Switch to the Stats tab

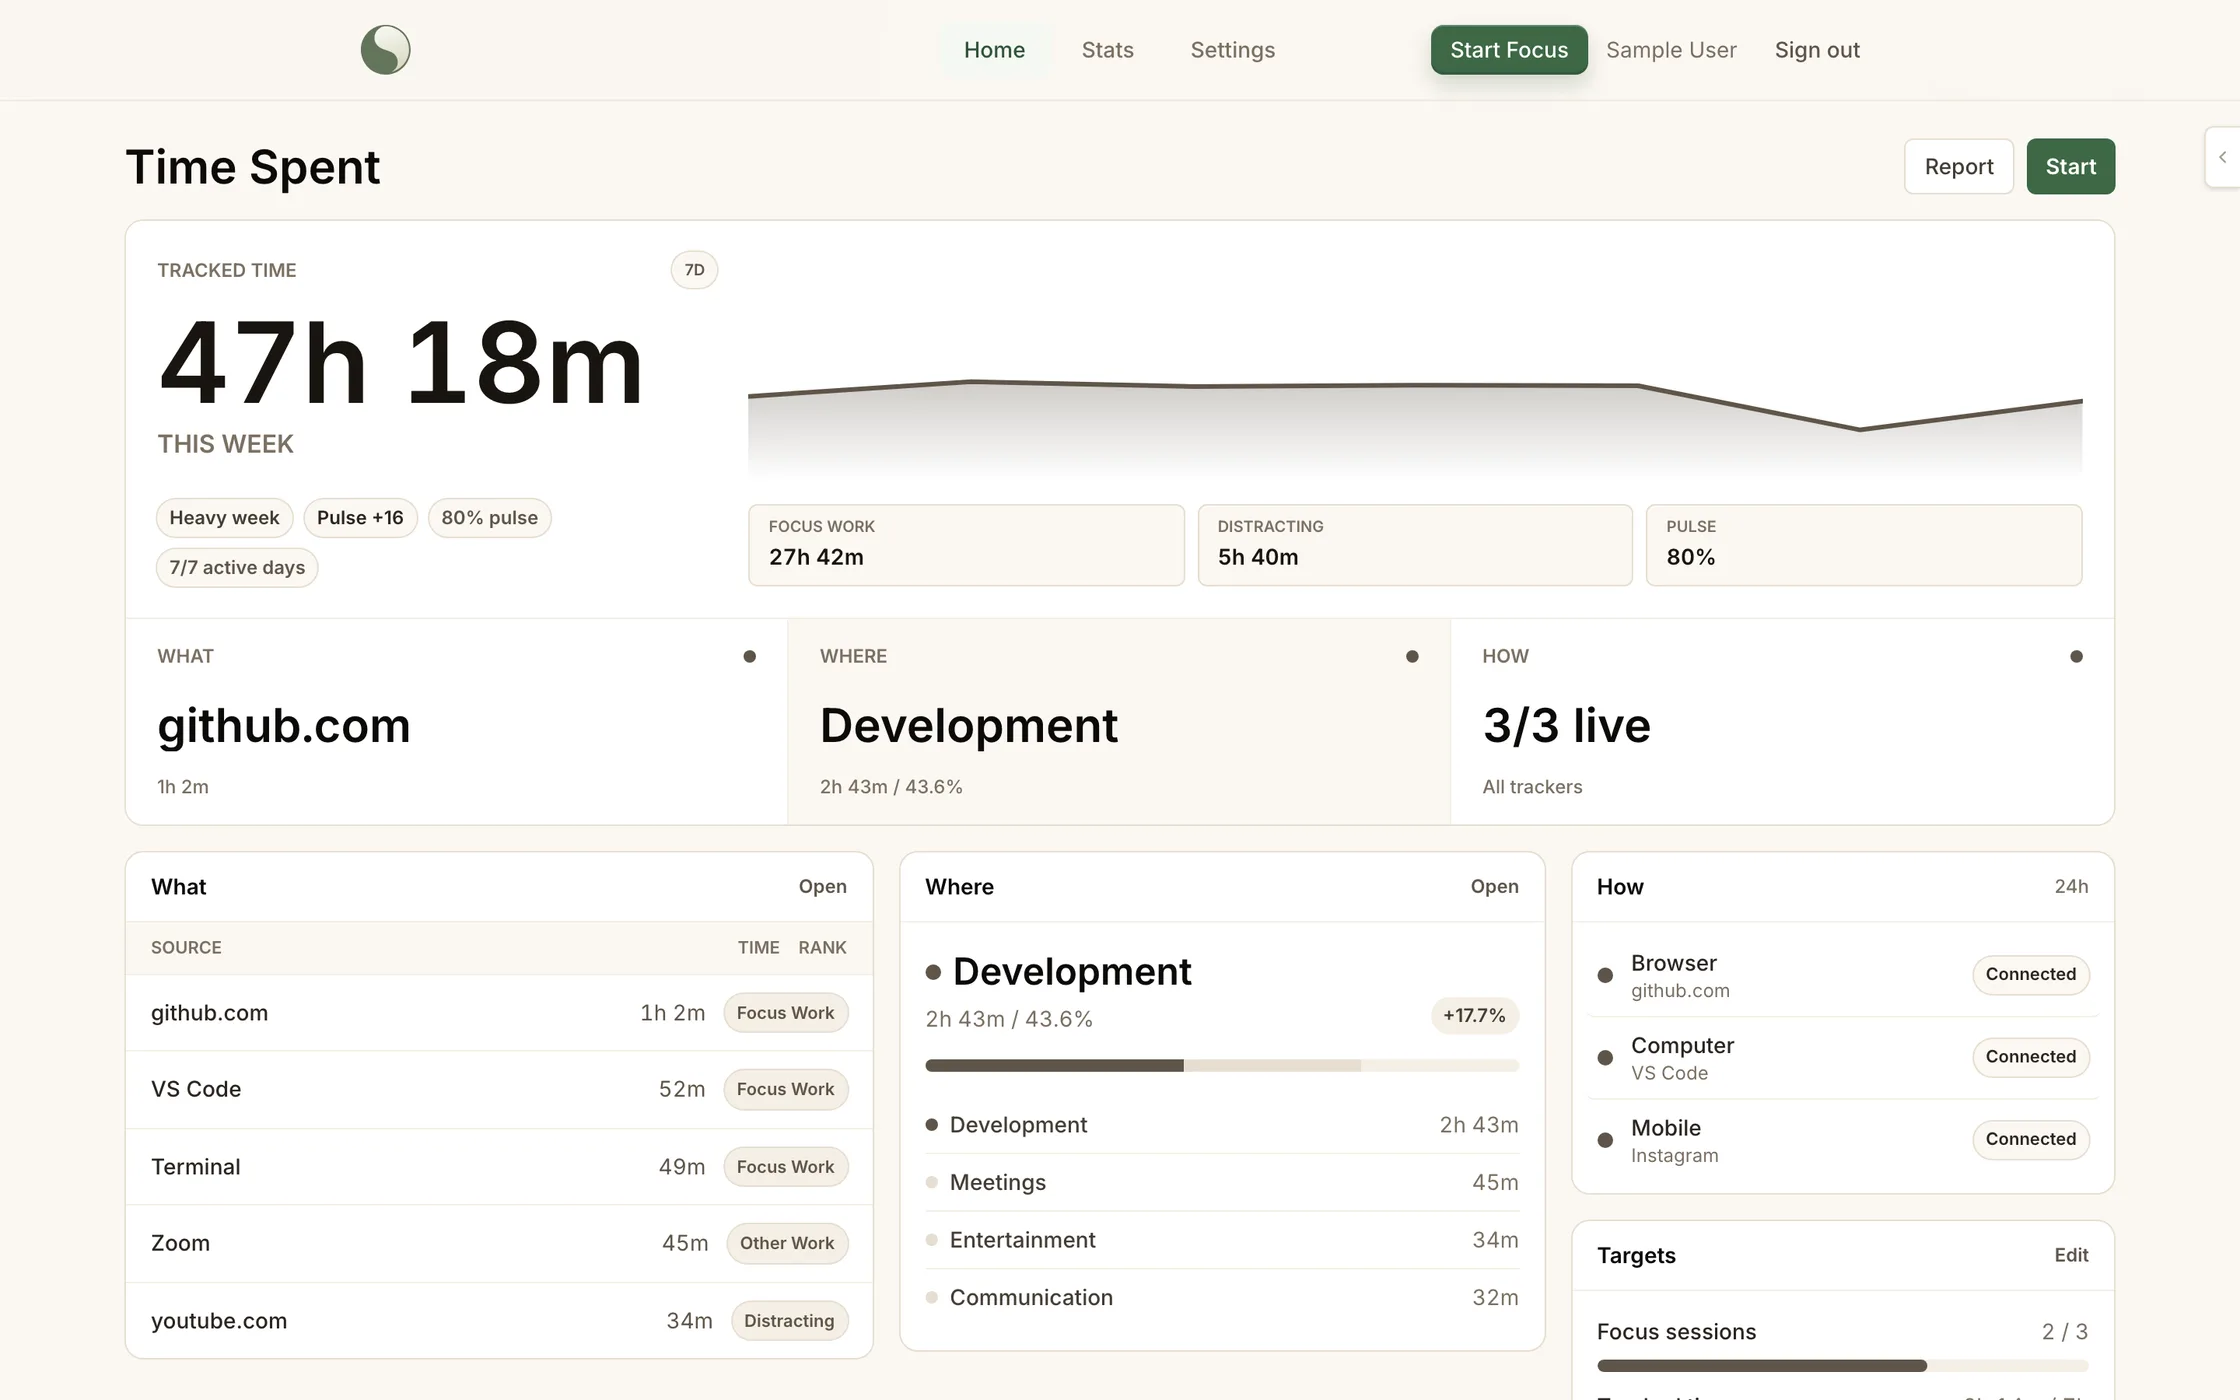[1107, 50]
